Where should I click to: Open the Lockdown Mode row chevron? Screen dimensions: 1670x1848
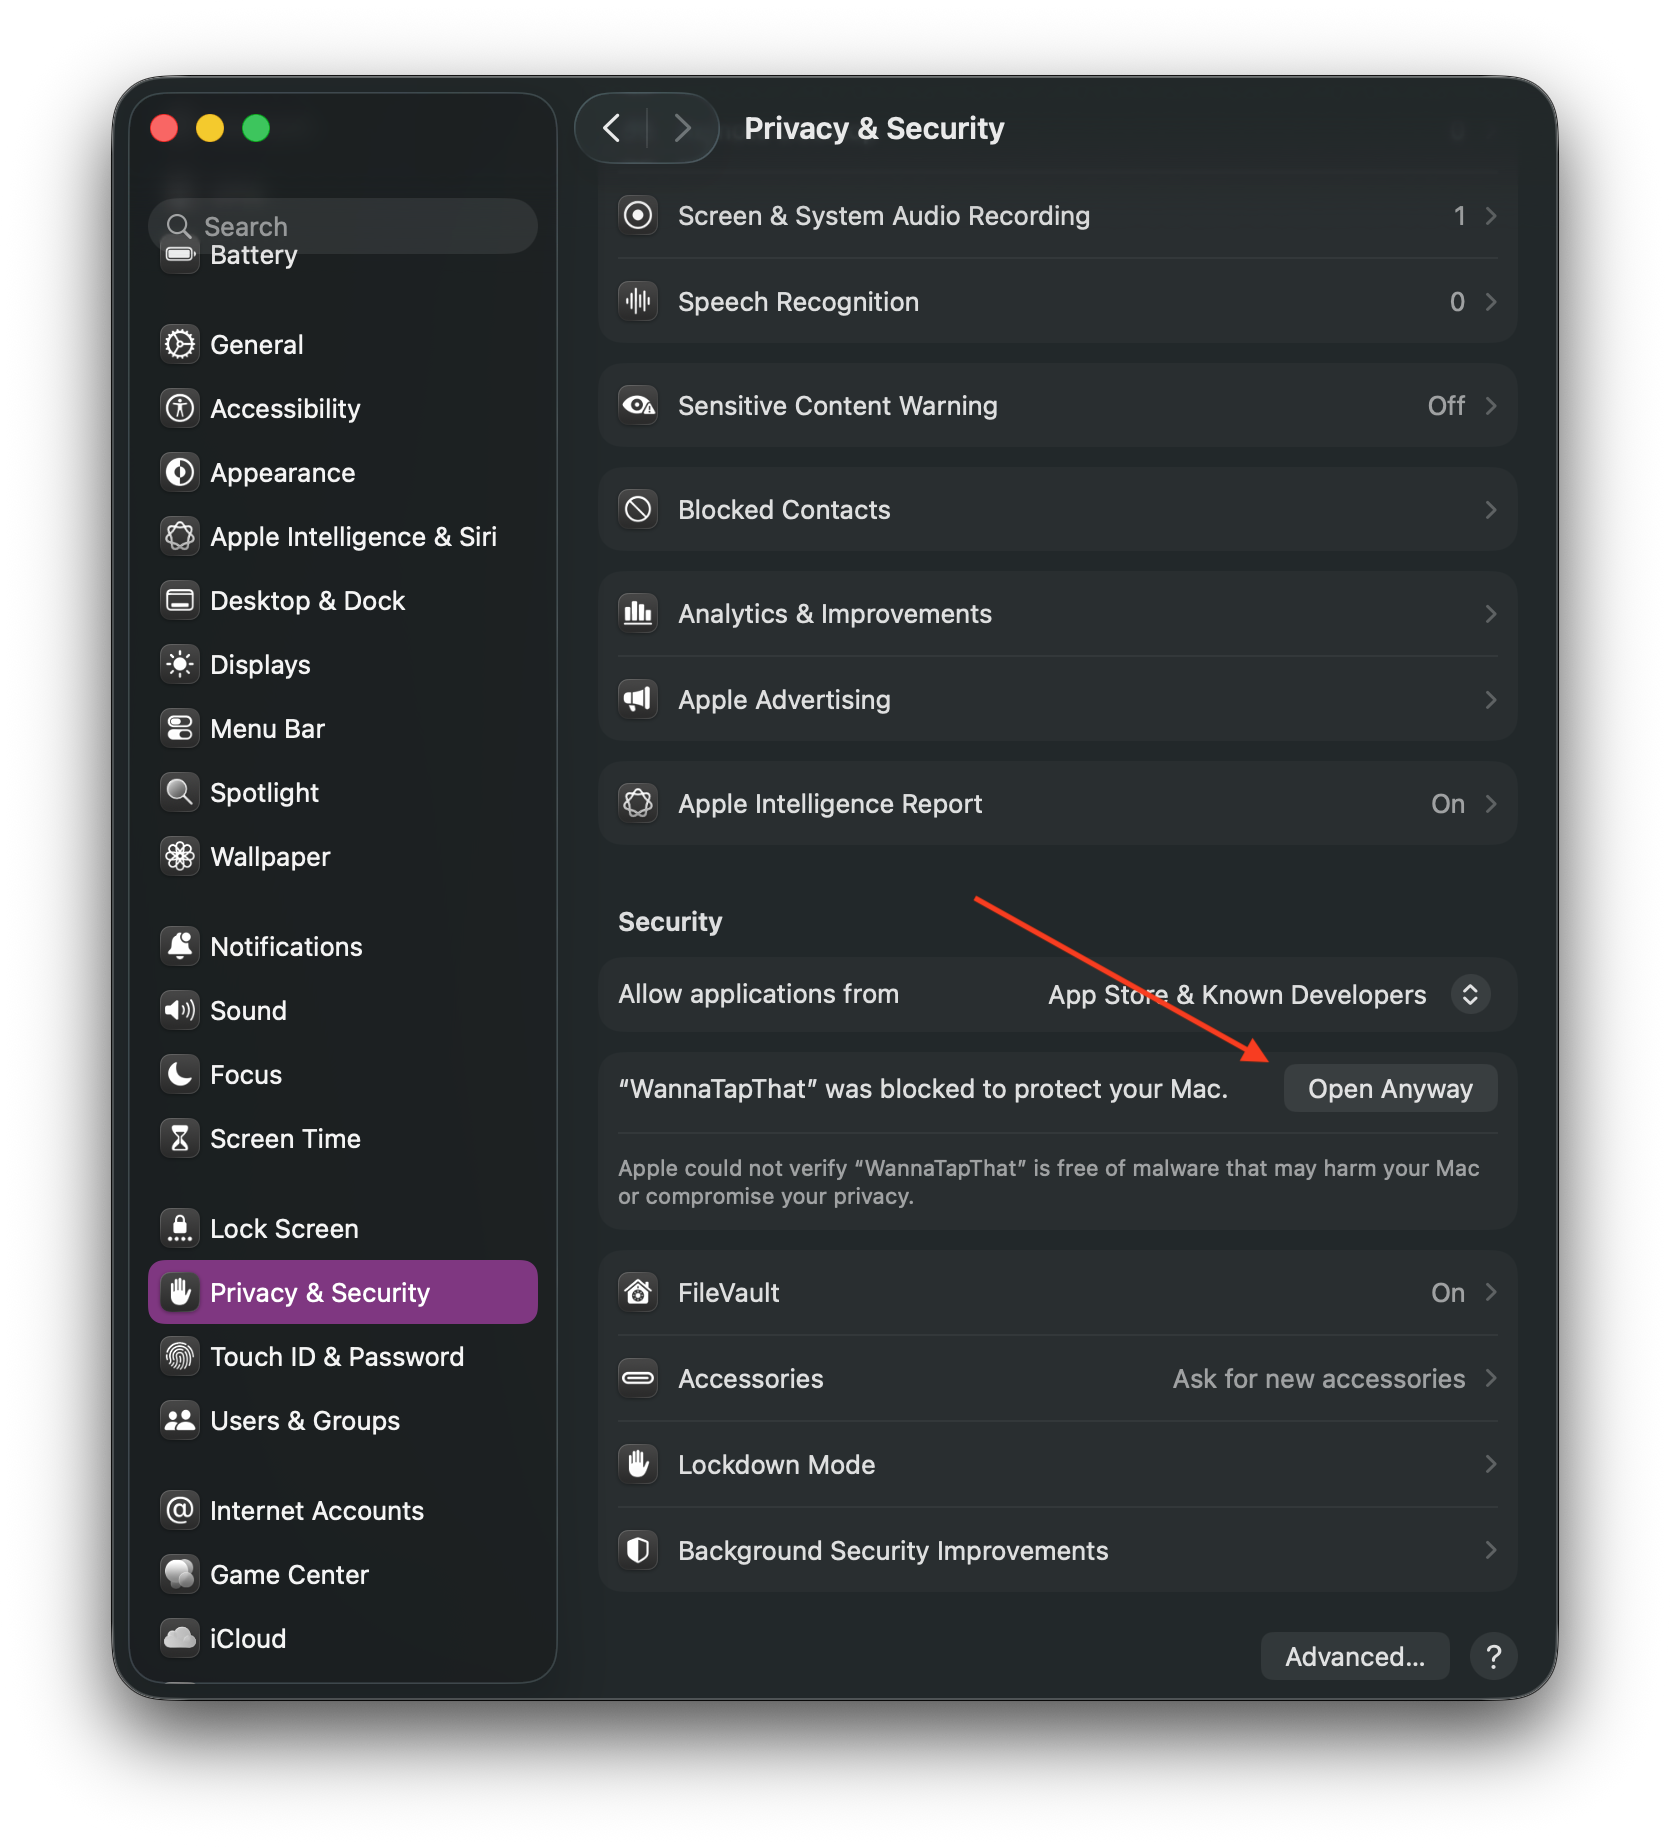pyautogui.click(x=1491, y=1464)
